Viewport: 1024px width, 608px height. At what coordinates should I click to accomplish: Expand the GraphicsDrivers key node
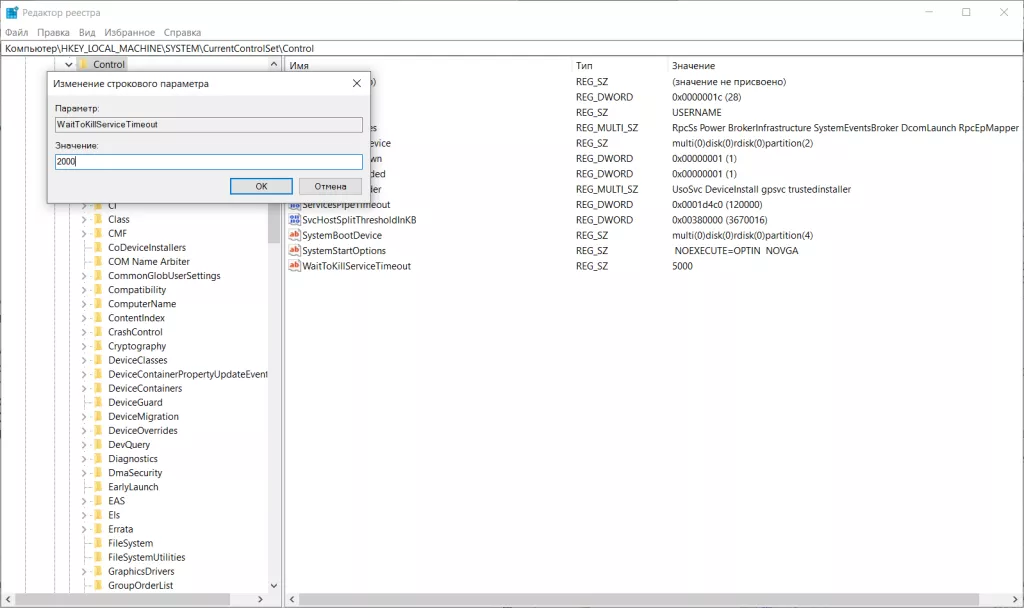tap(84, 571)
